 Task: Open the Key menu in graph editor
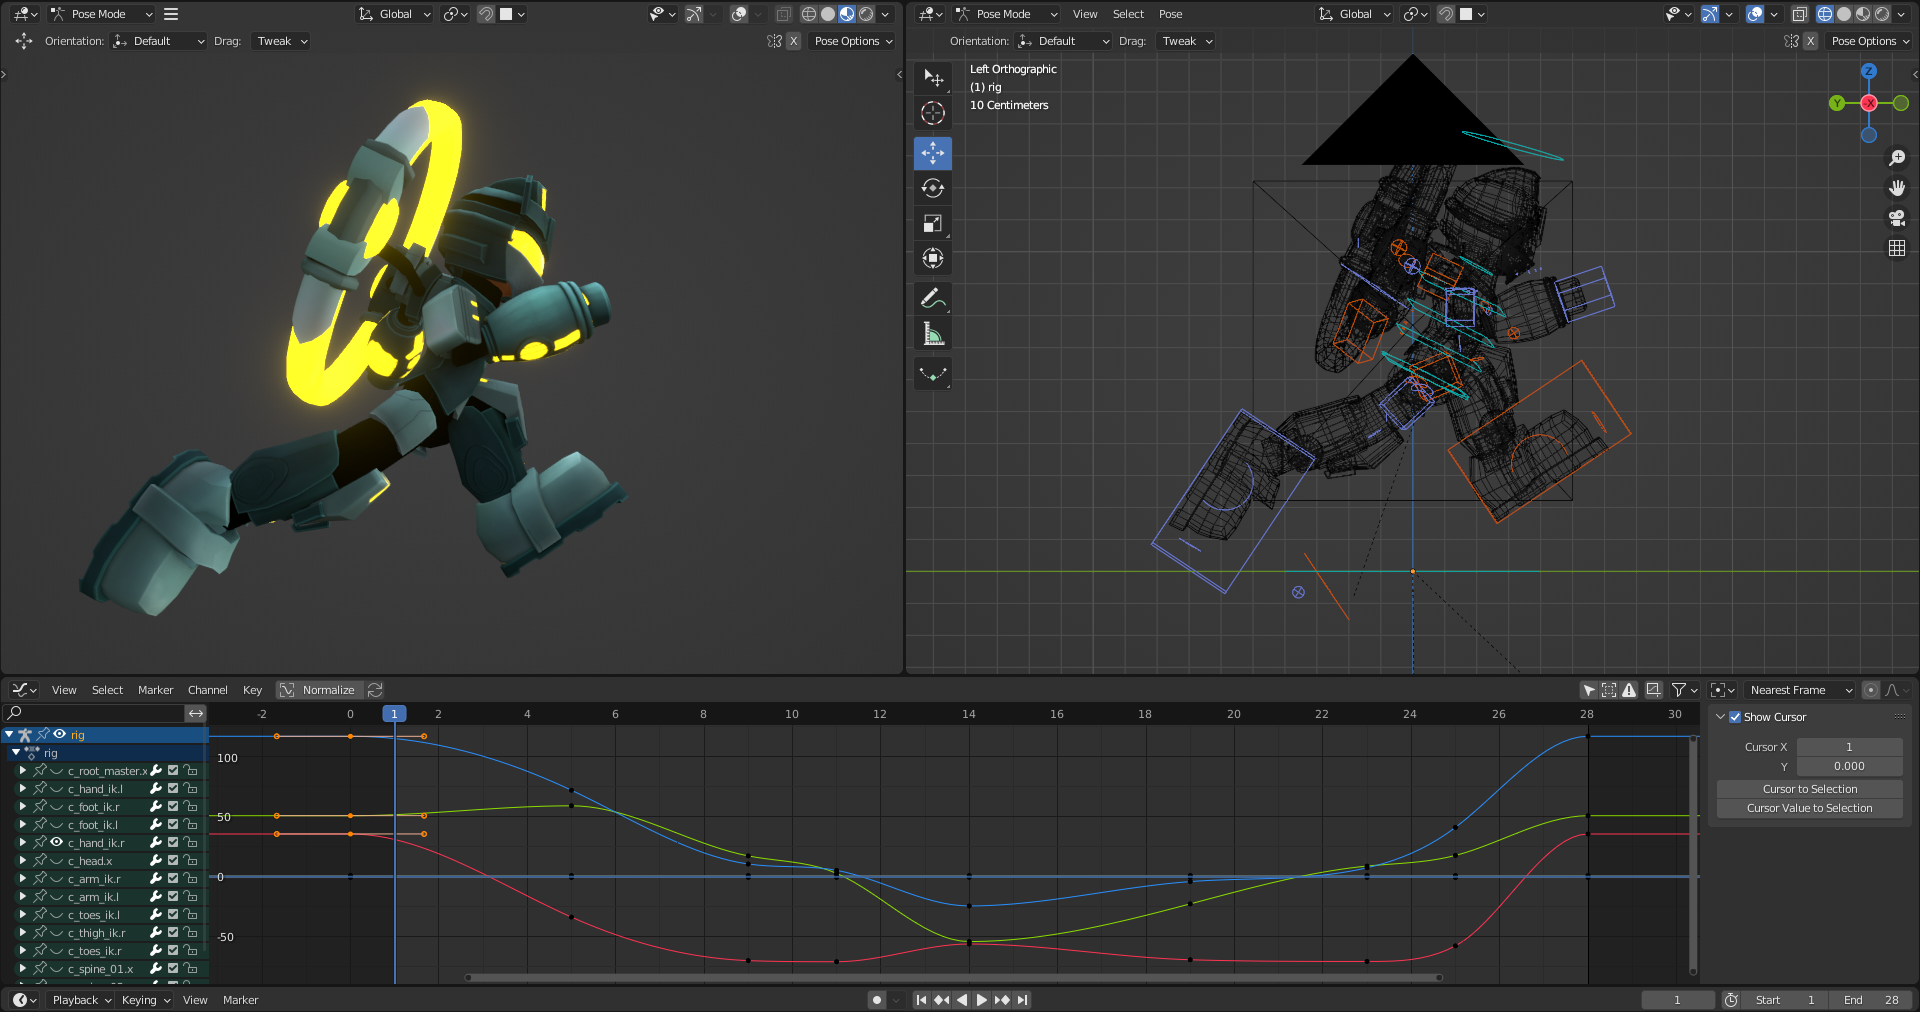(252, 690)
